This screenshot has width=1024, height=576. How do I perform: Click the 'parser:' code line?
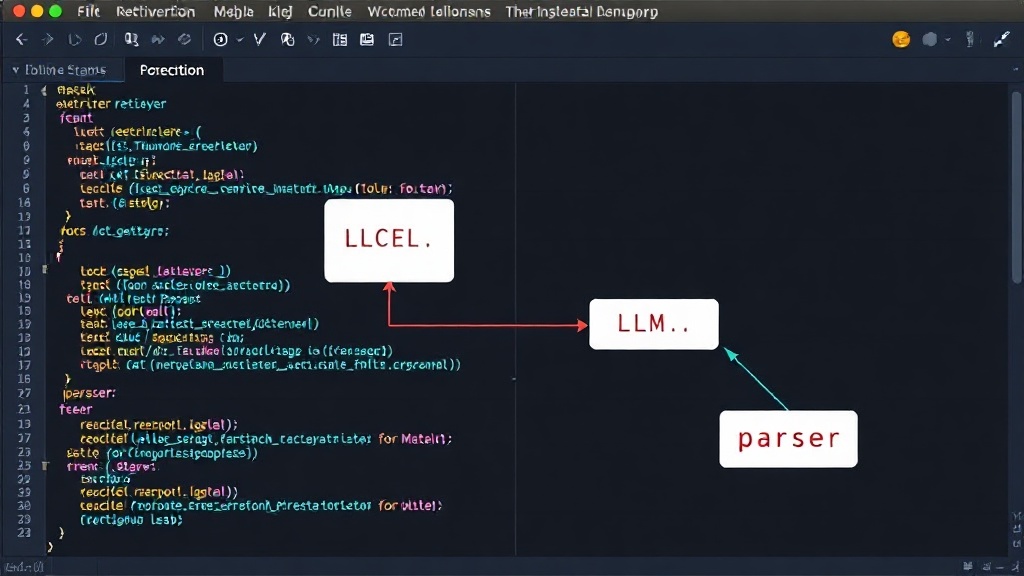click(89, 393)
